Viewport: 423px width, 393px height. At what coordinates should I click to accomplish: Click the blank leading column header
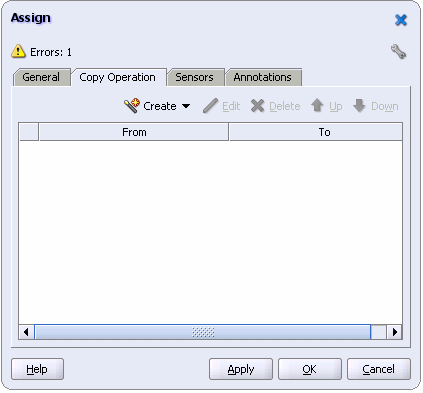coord(29,132)
